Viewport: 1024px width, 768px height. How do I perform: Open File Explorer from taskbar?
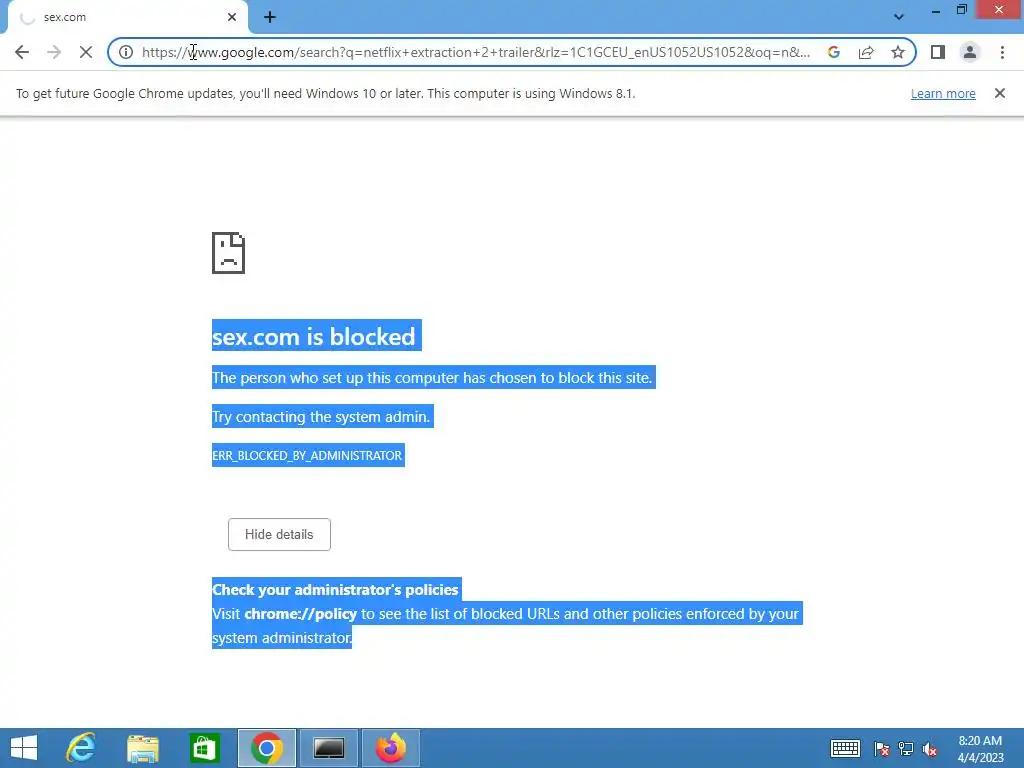point(142,748)
